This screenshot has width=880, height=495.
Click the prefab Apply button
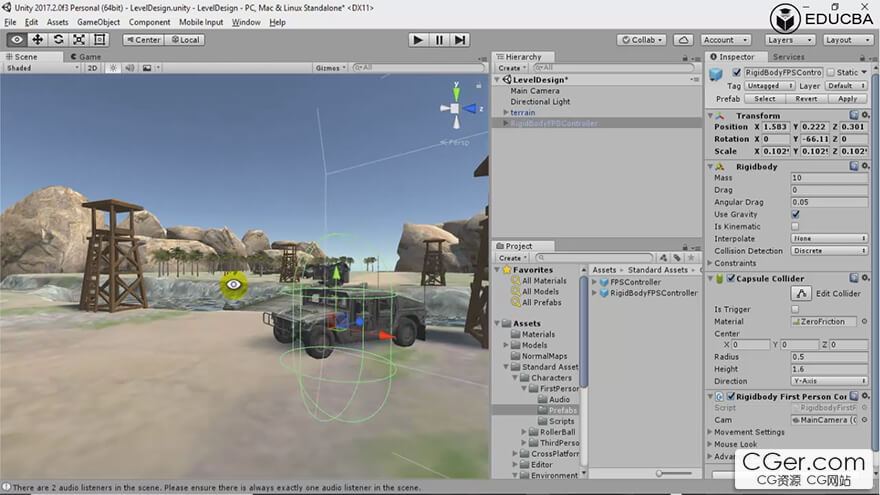point(847,99)
